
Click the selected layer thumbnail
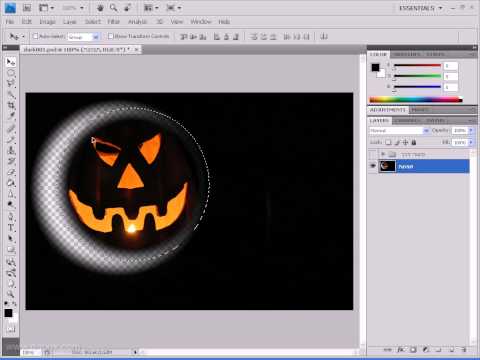click(x=387, y=166)
